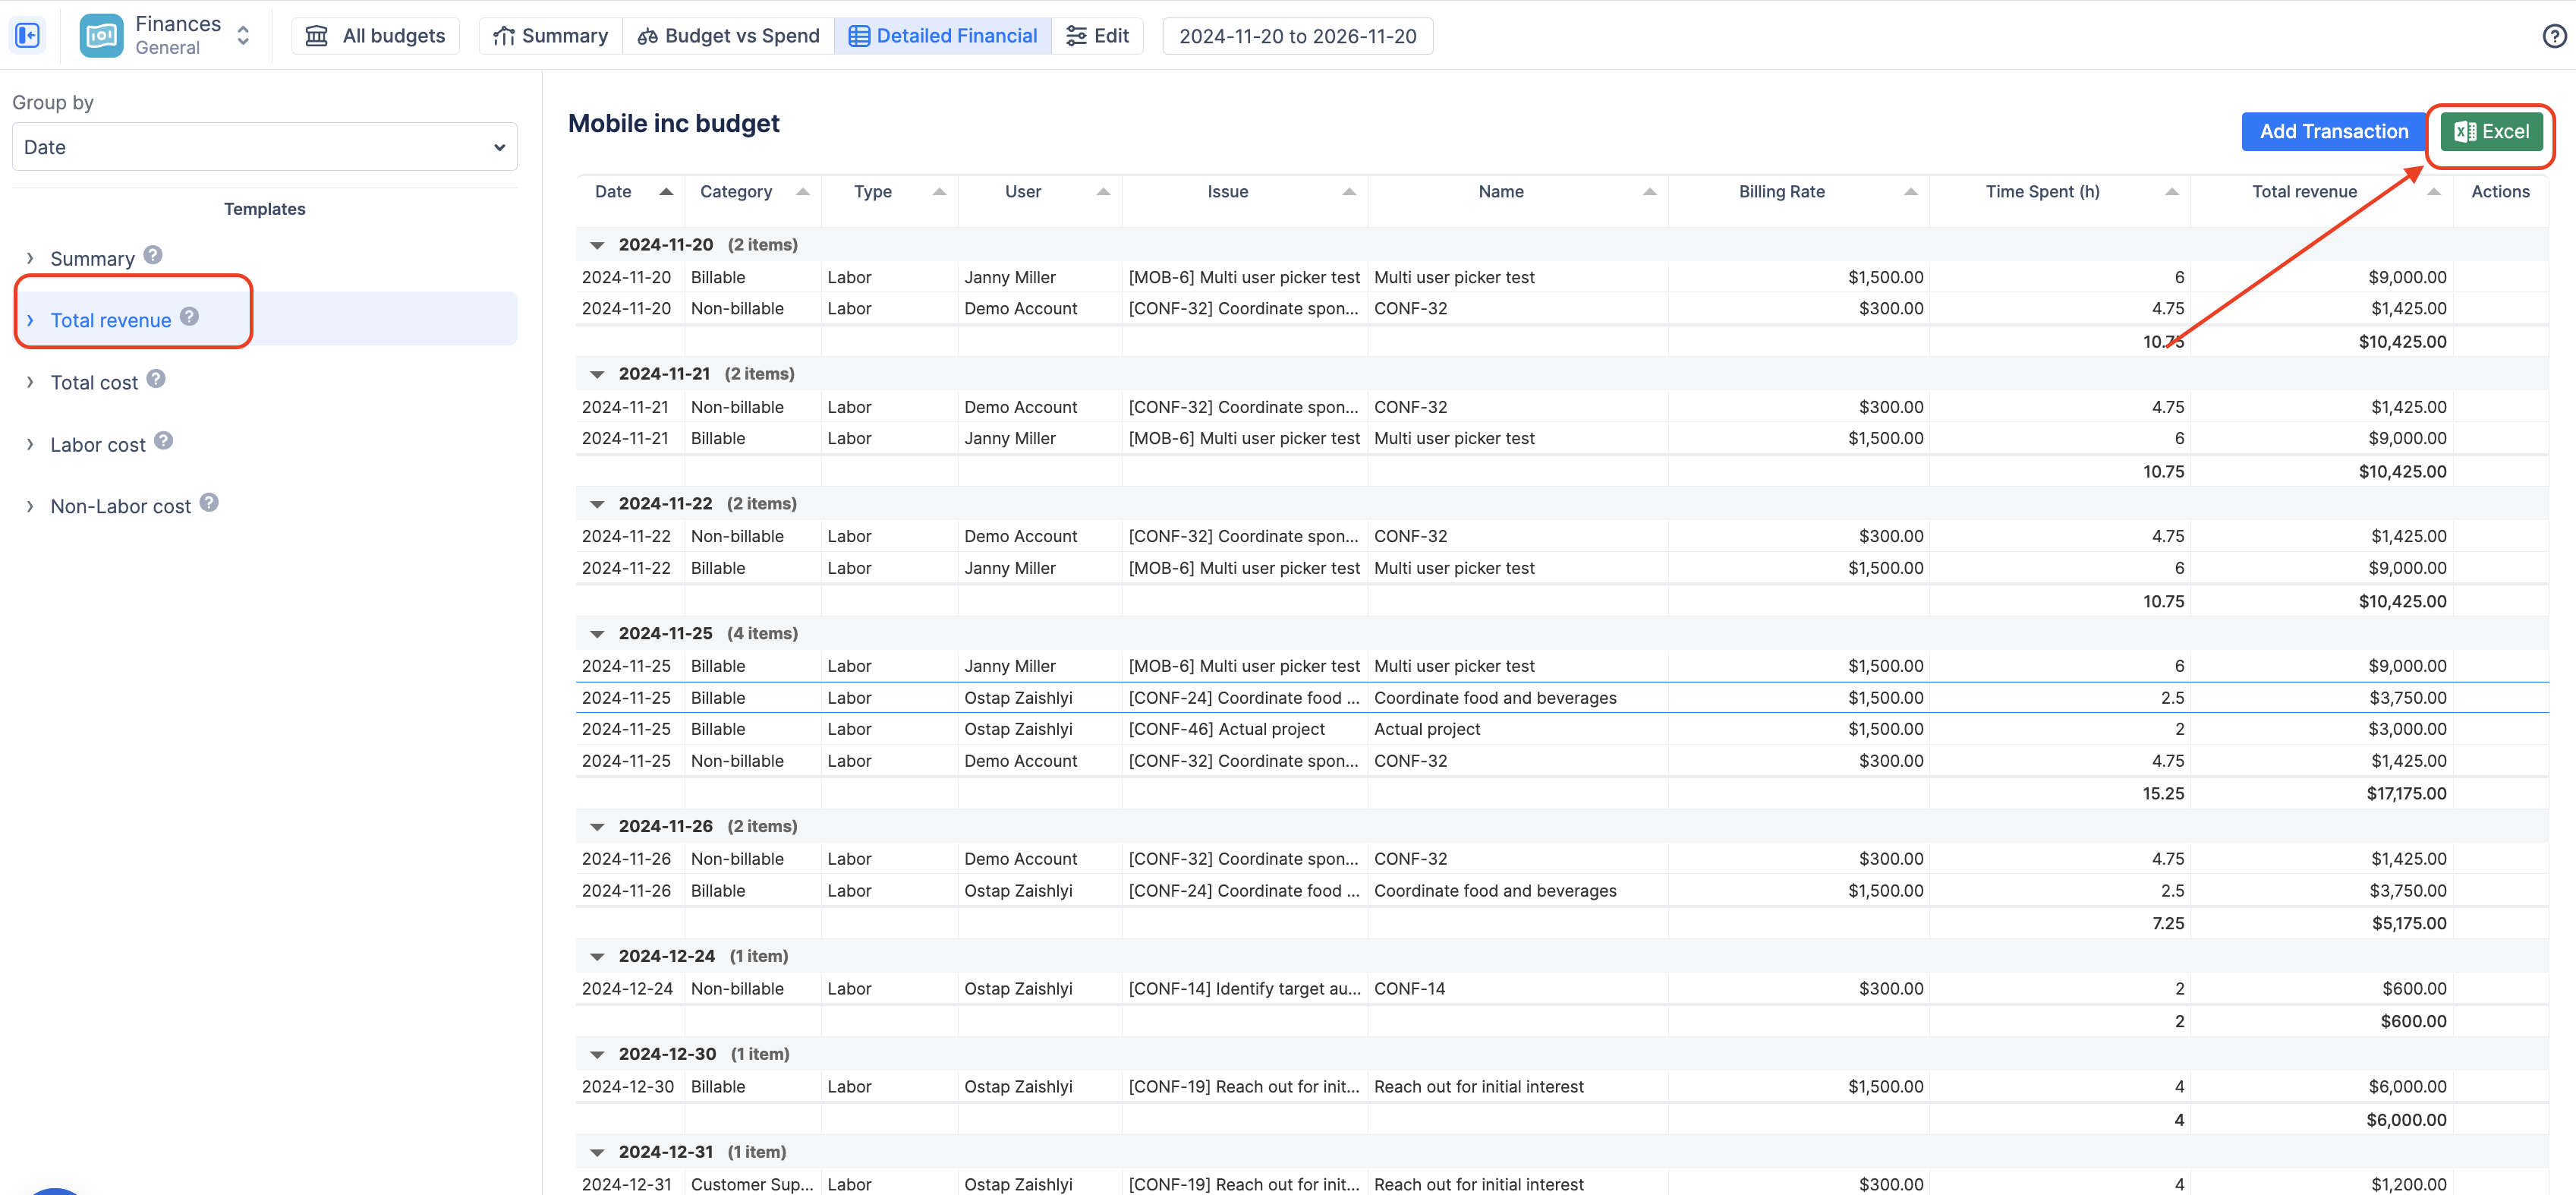Click the Finances General budget icon
Viewport: 2576px width, 1195px height.
[x=100, y=34]
